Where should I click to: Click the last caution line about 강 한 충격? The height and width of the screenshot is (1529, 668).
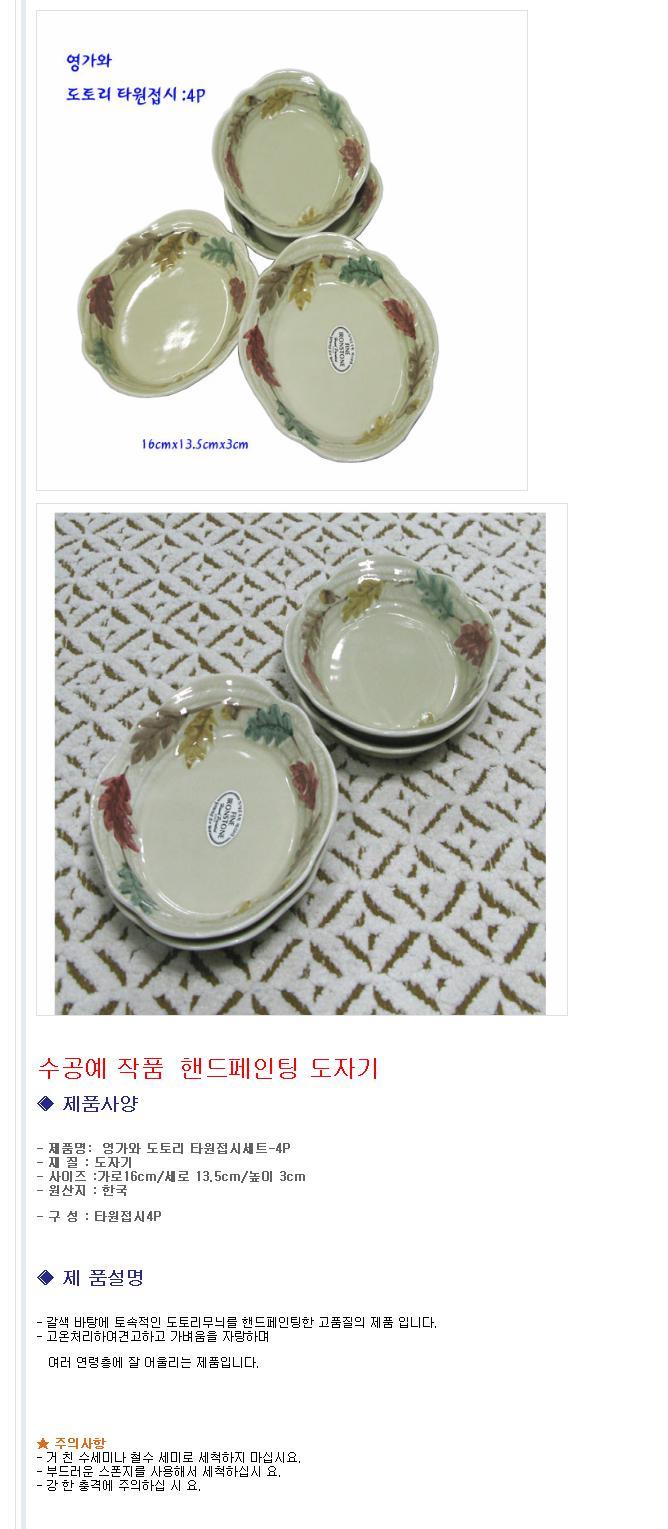[119, 1486]
